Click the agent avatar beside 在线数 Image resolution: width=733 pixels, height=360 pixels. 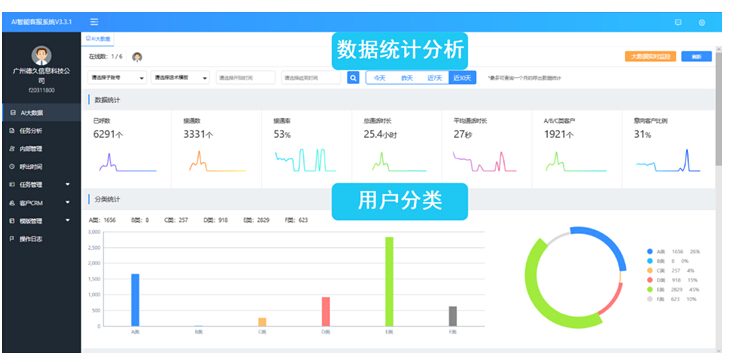click(x=137, y=57)
